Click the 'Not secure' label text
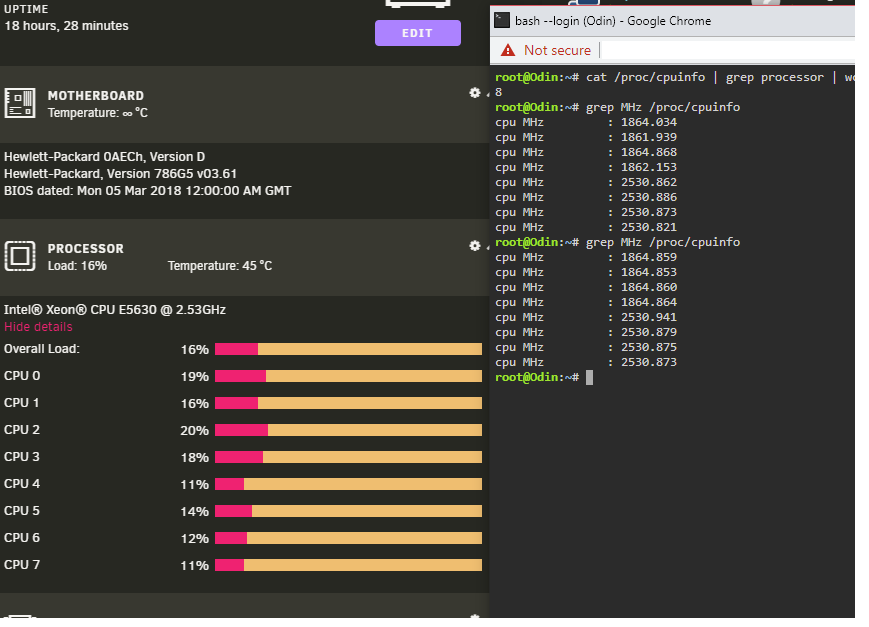Image resolution: width=869 pixels, height=627 pixels. click(557, 50)
